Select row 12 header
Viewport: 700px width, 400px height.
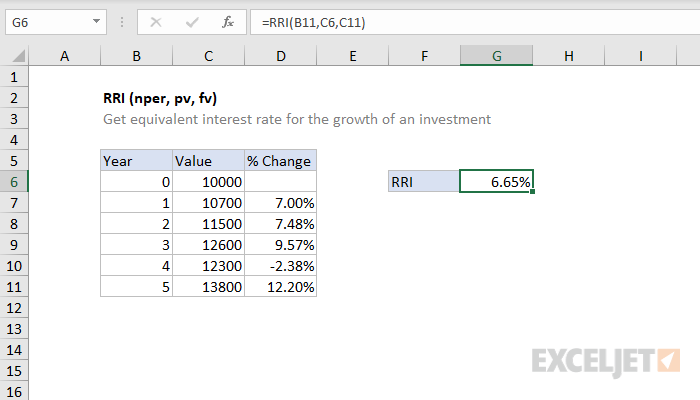tap(14, 308)
